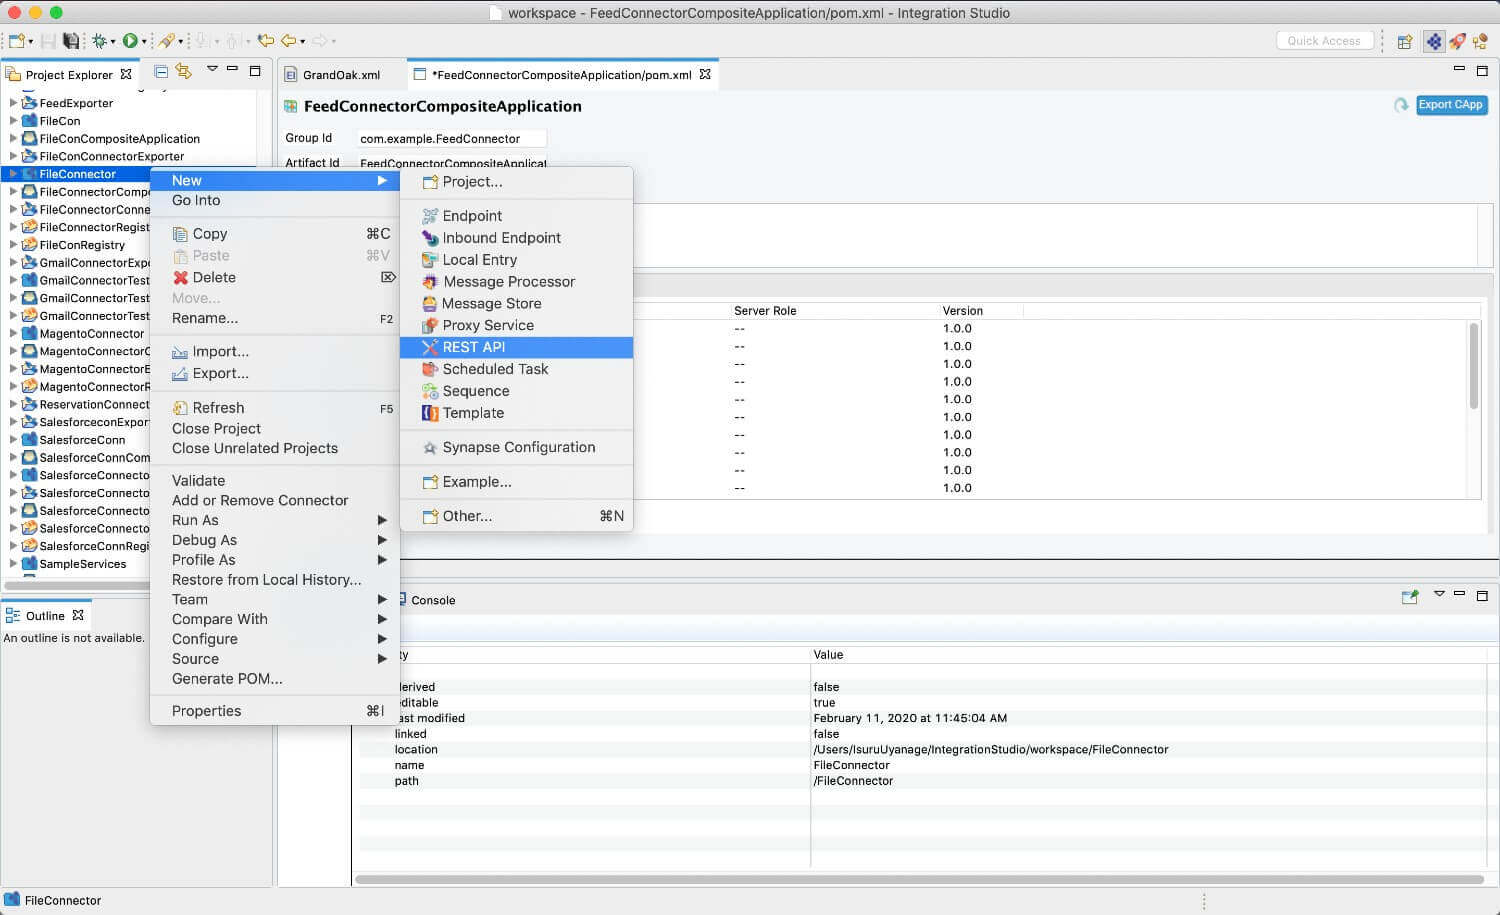Image resolution: width=1500 pixels, height=915 pixels.
Task: Switch to the GrandOak.xml editor tab
Action: (x=341, y=75)
